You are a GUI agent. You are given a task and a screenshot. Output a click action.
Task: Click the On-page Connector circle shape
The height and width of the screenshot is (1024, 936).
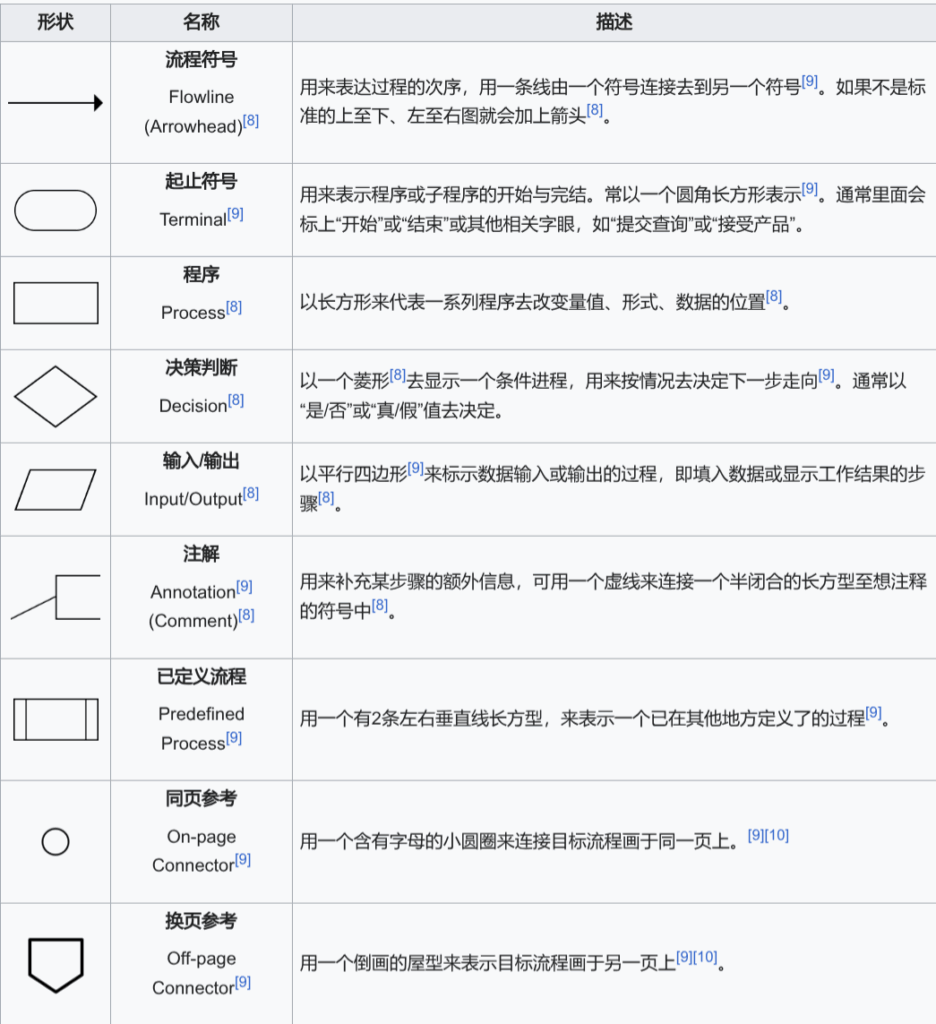tap(56, 842)
